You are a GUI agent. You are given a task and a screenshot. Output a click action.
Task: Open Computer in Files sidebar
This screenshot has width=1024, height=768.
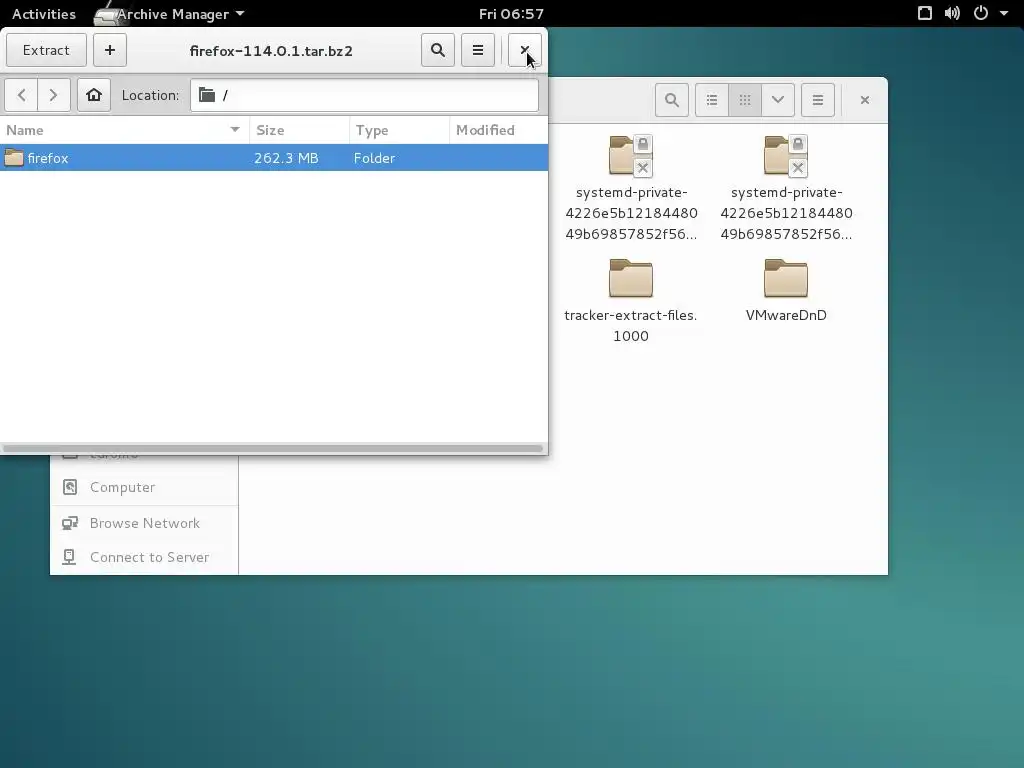[144, 487]
